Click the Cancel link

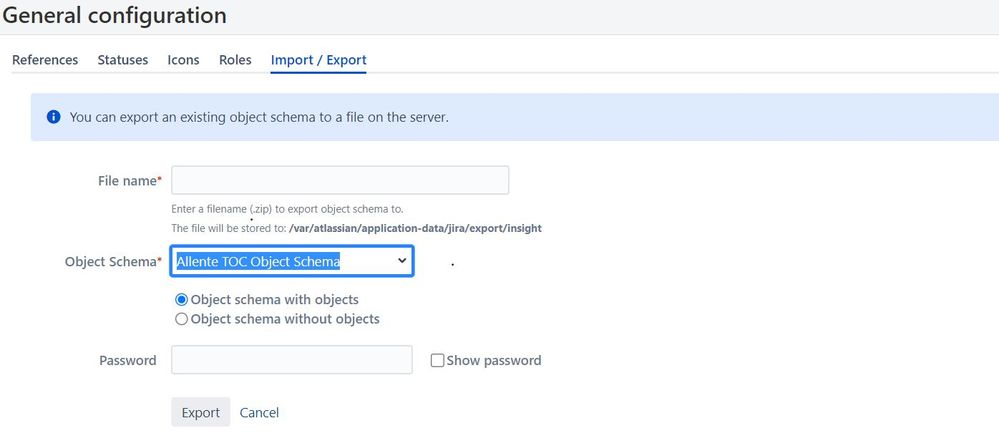[x=259, y=413]
